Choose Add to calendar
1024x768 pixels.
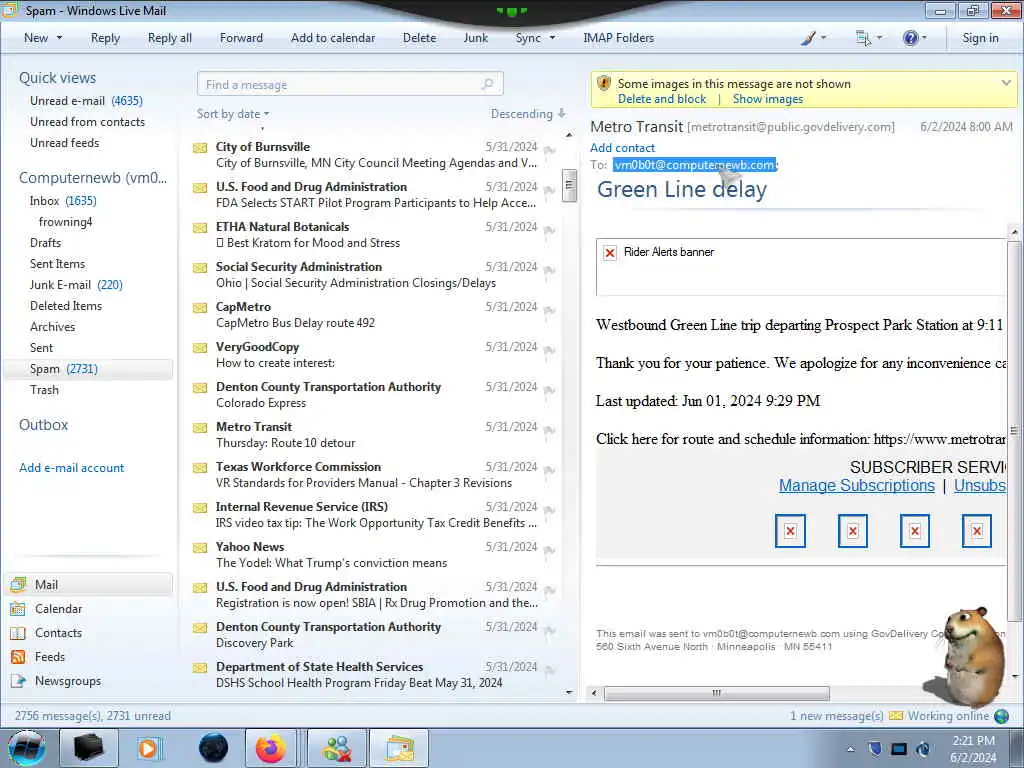333,38
